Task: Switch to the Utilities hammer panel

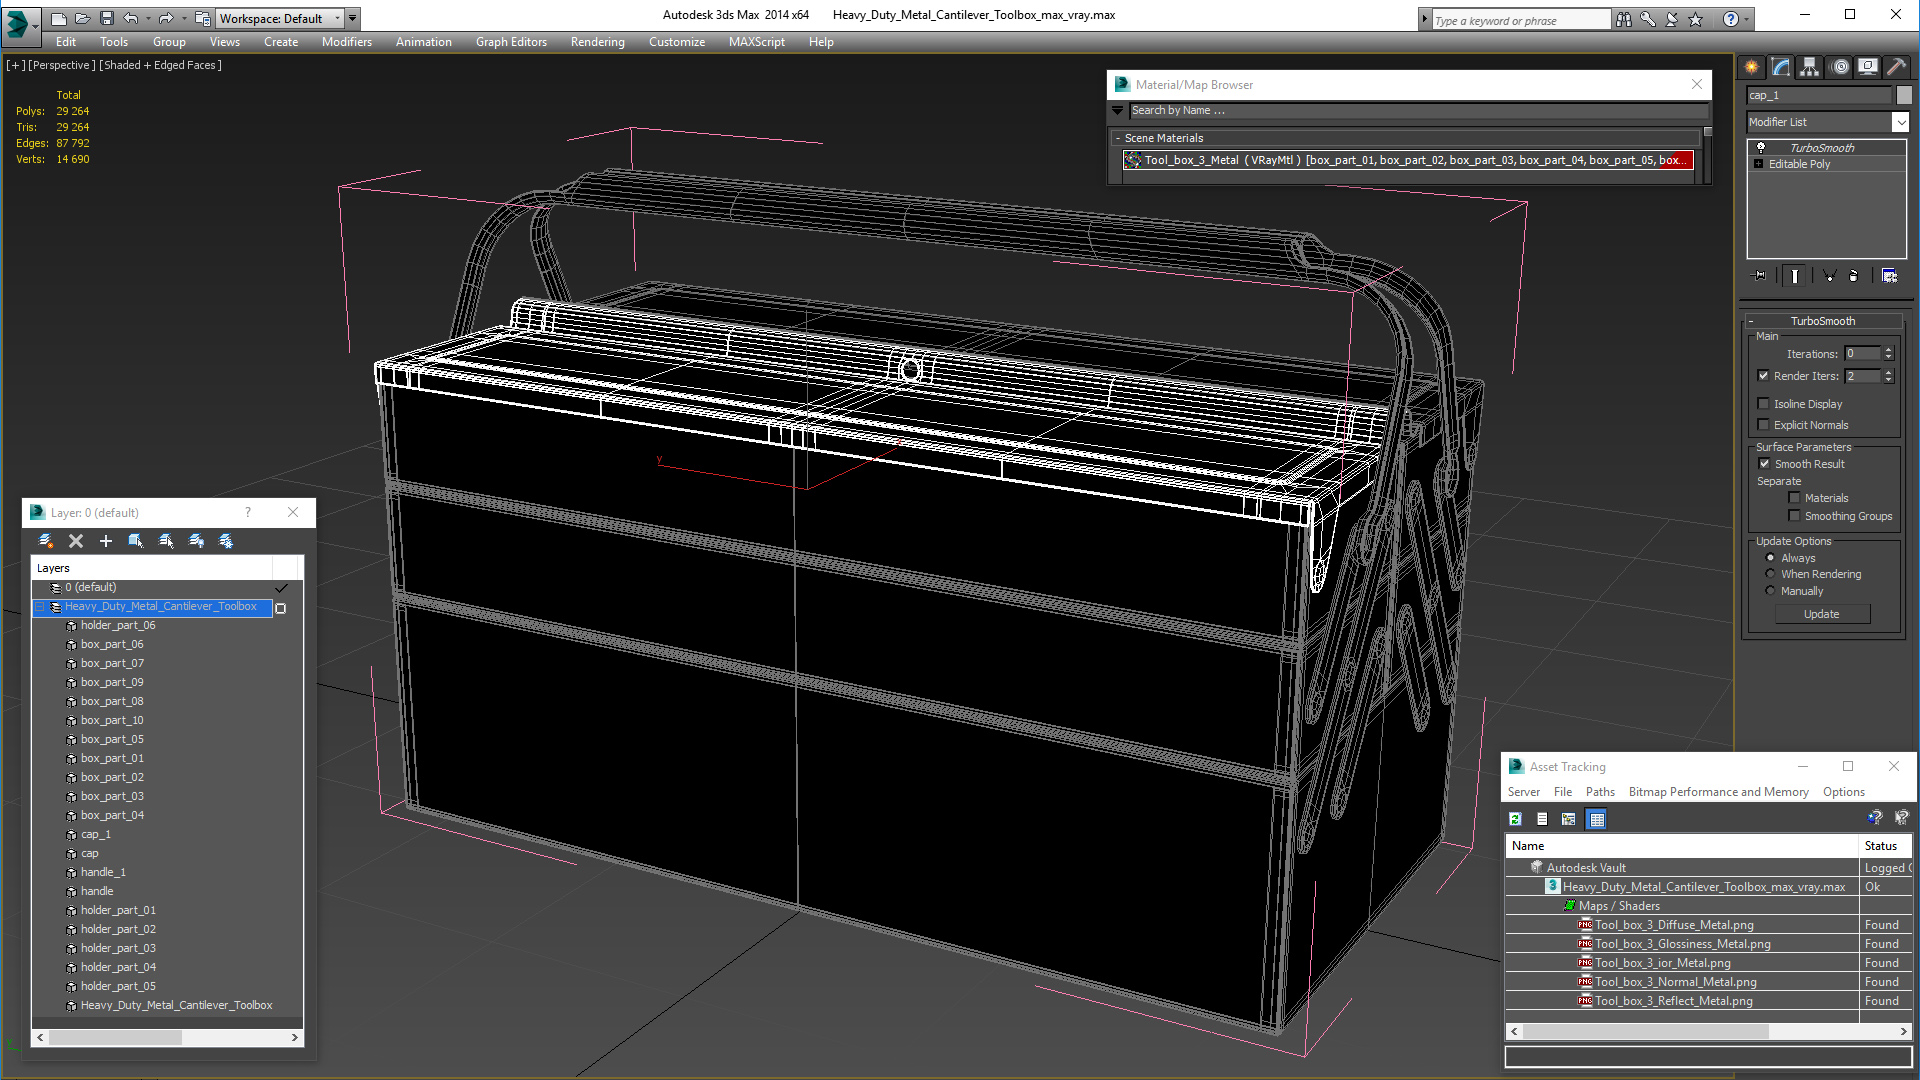Action: [1896, 67]
